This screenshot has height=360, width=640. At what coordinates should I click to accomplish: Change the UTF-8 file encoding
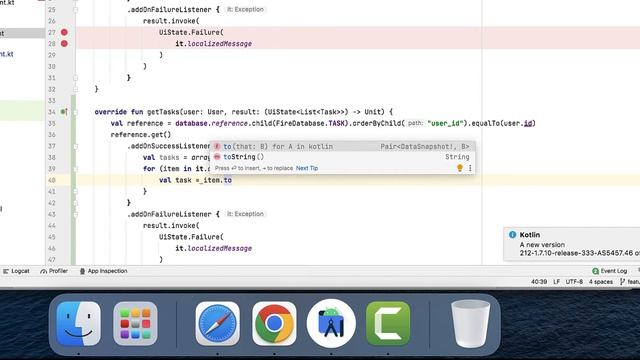pyautogui.click(x=574, y=282)
